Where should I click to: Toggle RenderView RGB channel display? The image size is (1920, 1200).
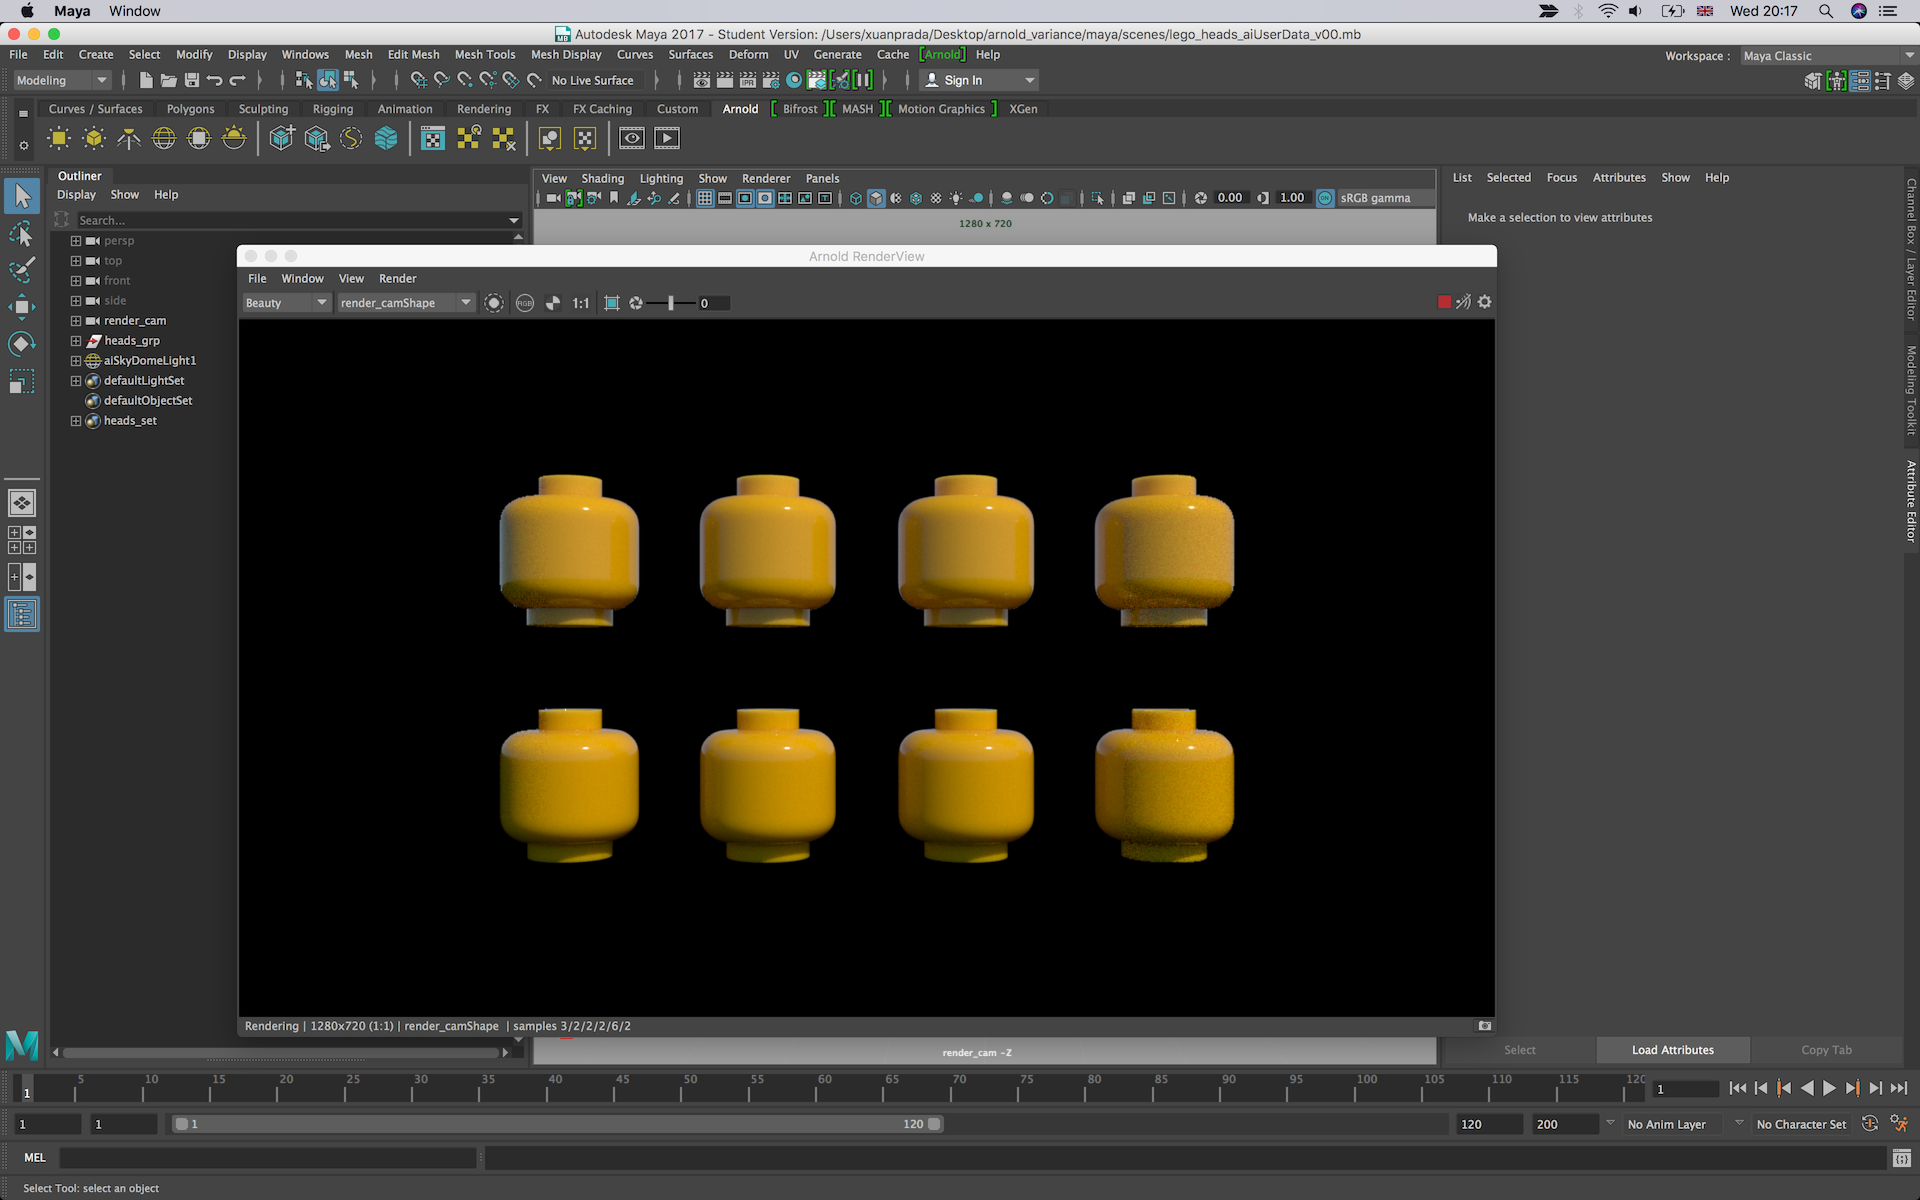(x=525, y=303)
